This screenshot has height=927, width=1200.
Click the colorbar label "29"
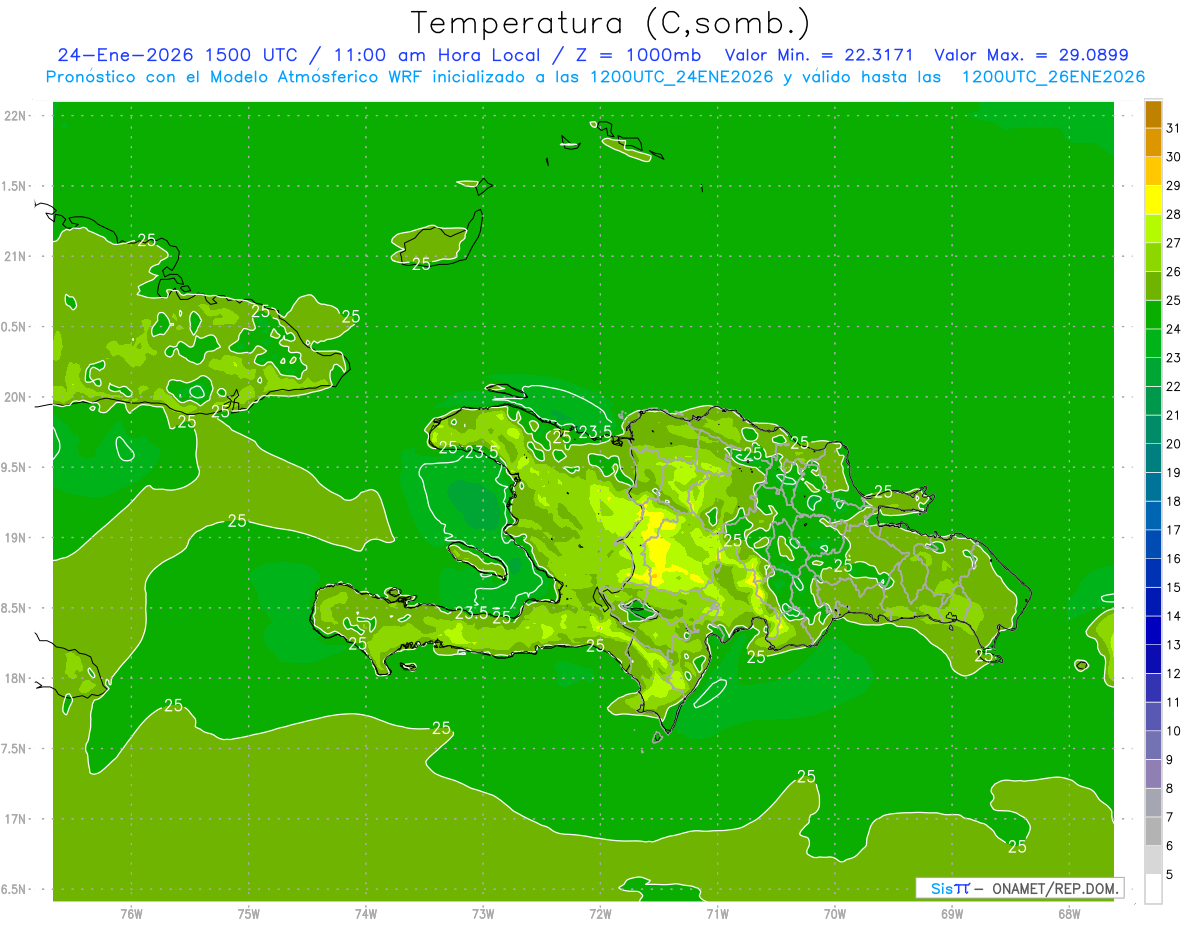pyautogui.click(x=1174, y=186)
